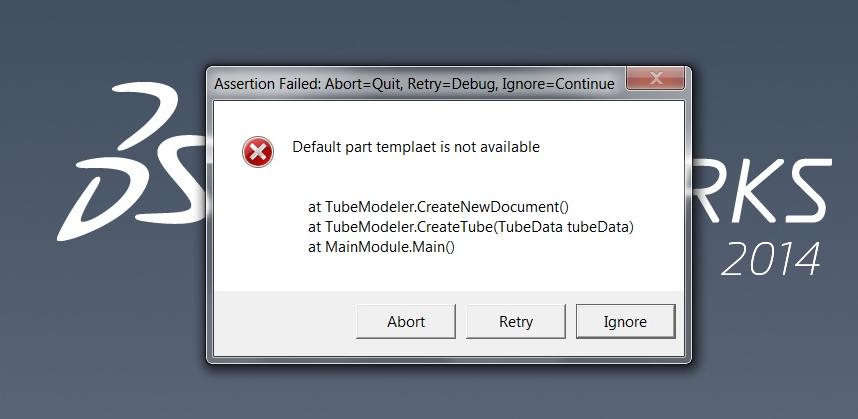Click the 2014 version text on splash
This screenshot has height=419, width=858.
click(770, 258)
